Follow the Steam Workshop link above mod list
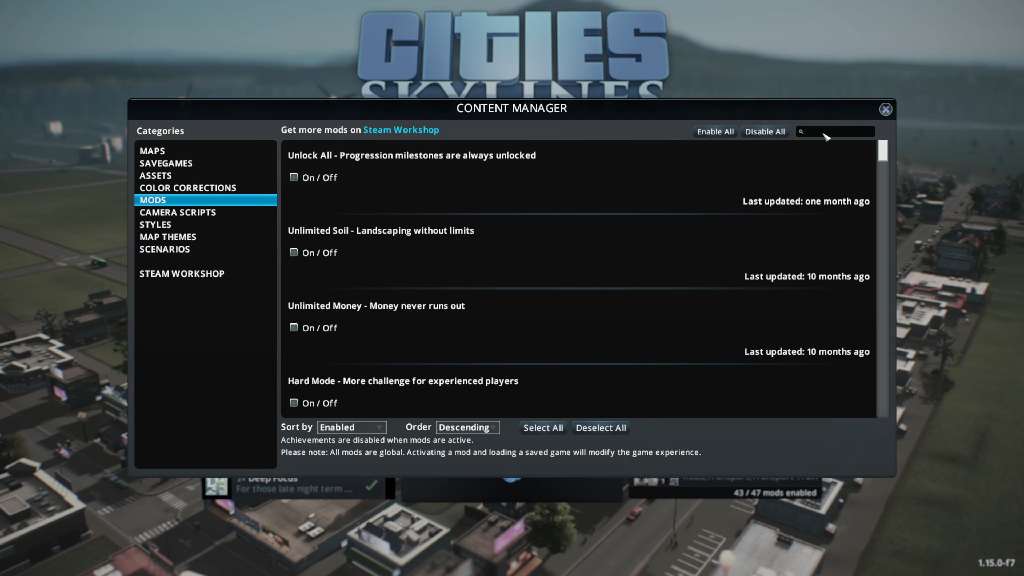The height and width of the screenshot is (576, 1024). [x=401, y=130]
